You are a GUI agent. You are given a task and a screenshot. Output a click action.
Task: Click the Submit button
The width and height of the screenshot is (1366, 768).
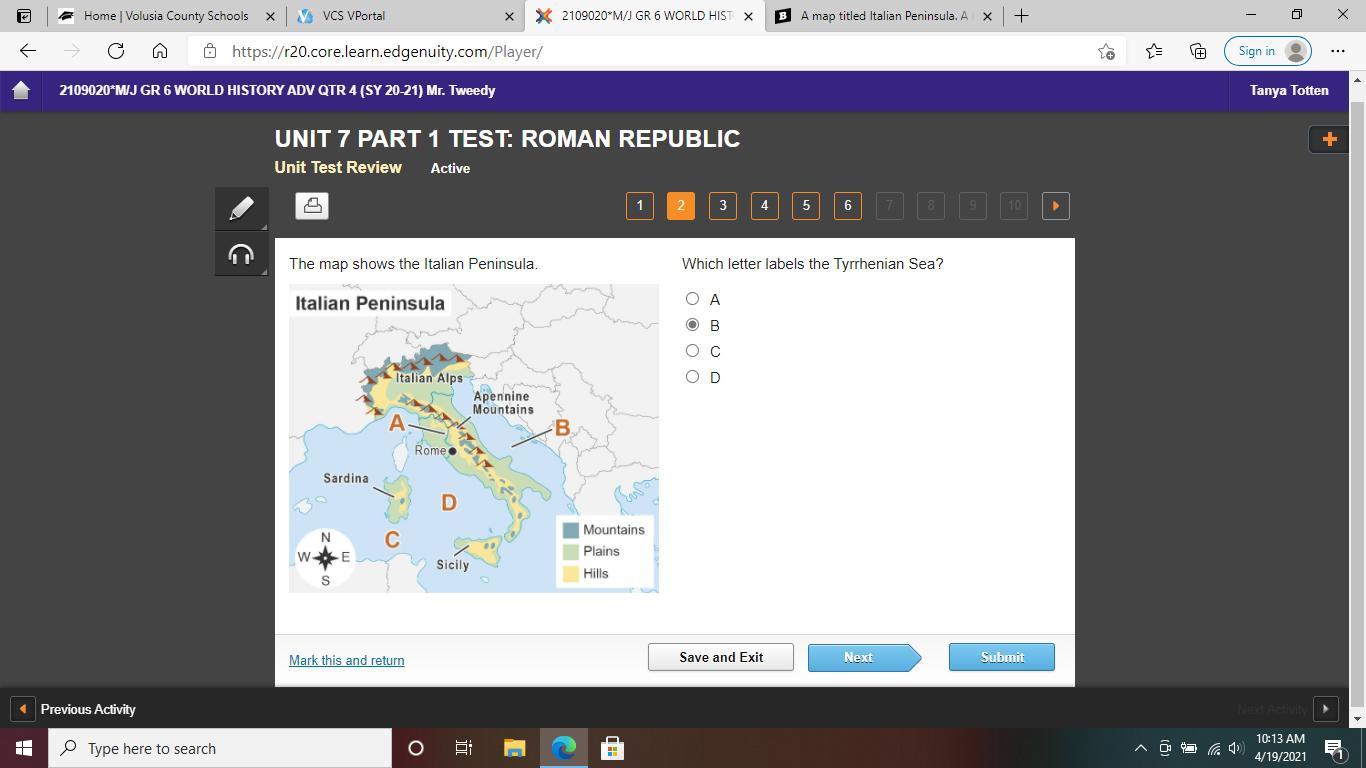(x=1001, y=657)
